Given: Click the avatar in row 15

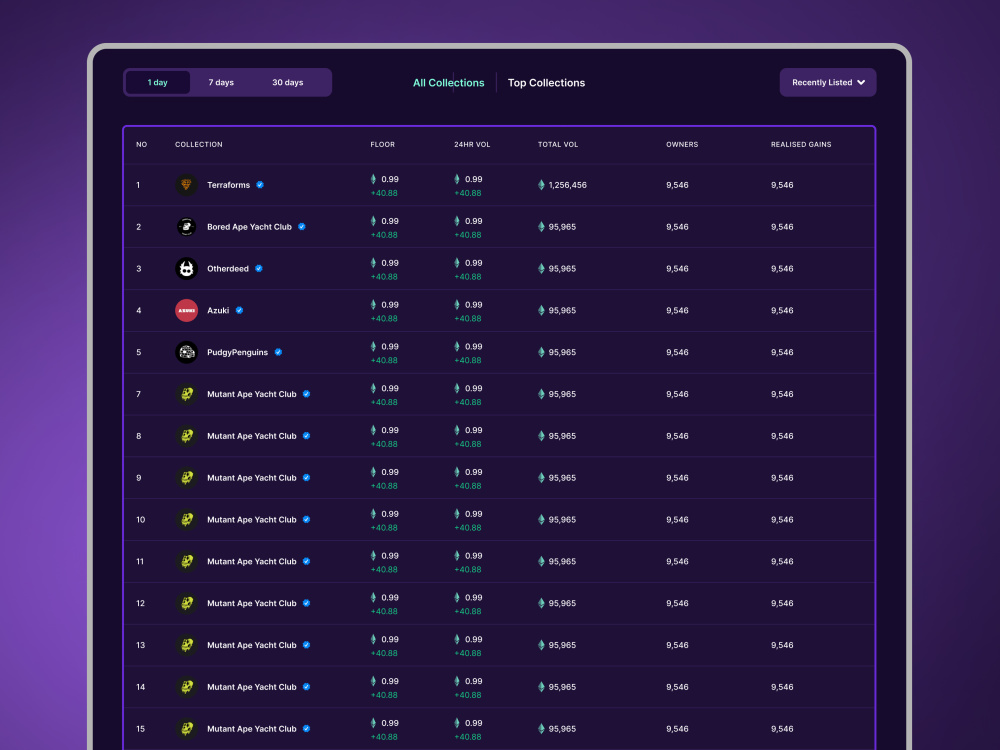Looking at the screenshot, I should click(x=186, y=728).
